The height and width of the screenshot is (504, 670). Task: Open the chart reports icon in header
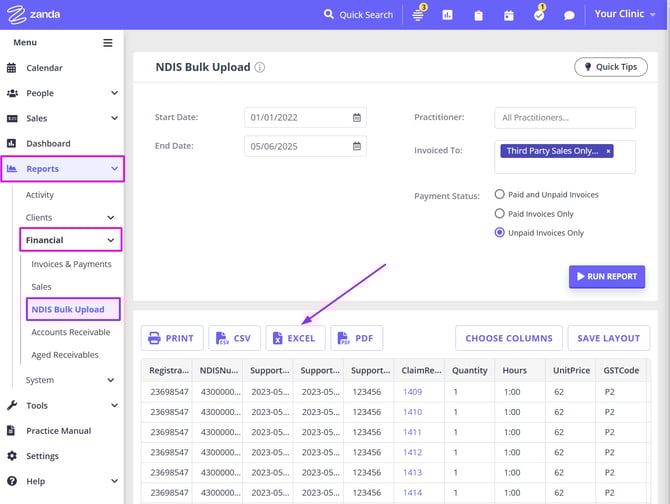pos(447,15)
